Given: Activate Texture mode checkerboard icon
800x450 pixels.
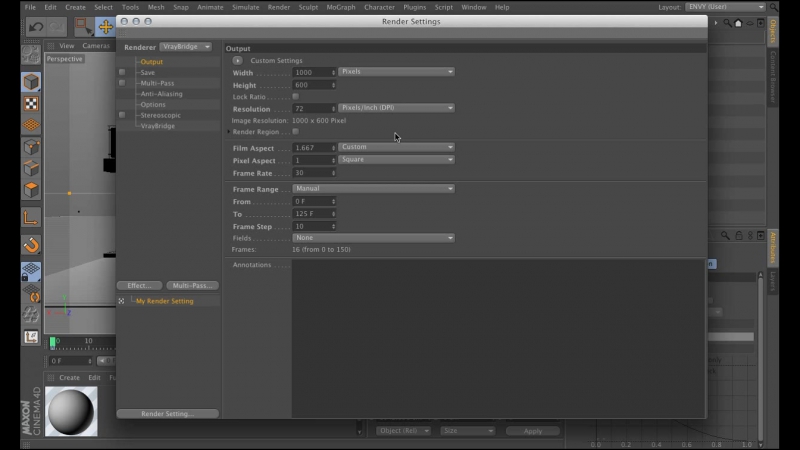Looking at the screenshot, I should coord(31,104).
